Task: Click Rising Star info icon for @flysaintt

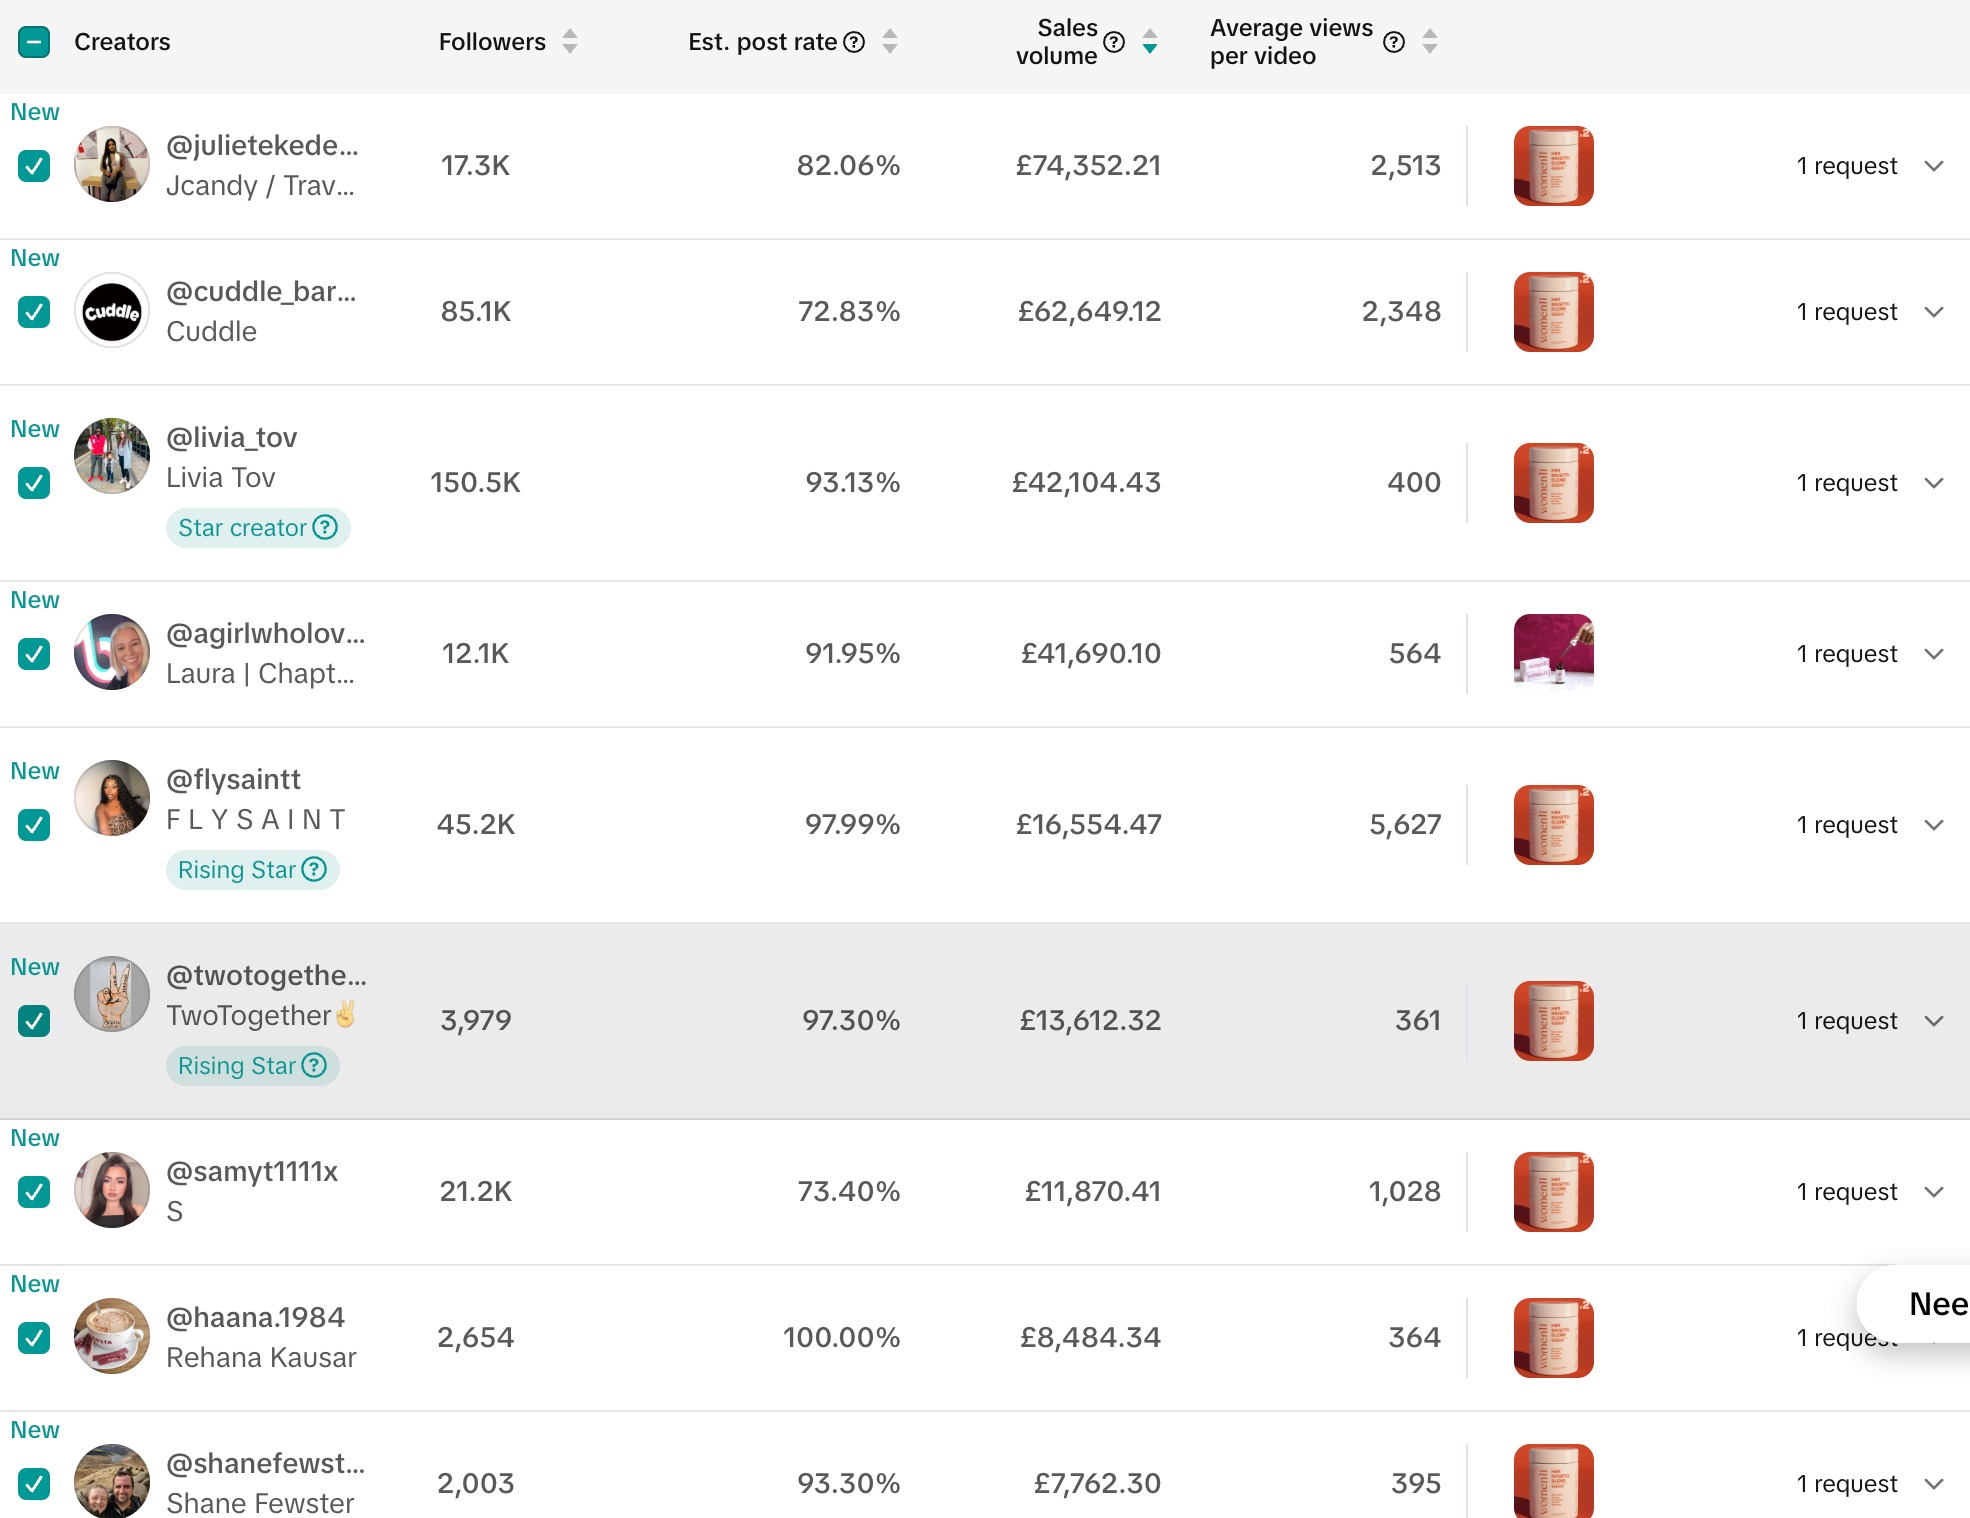Action: 314,869
